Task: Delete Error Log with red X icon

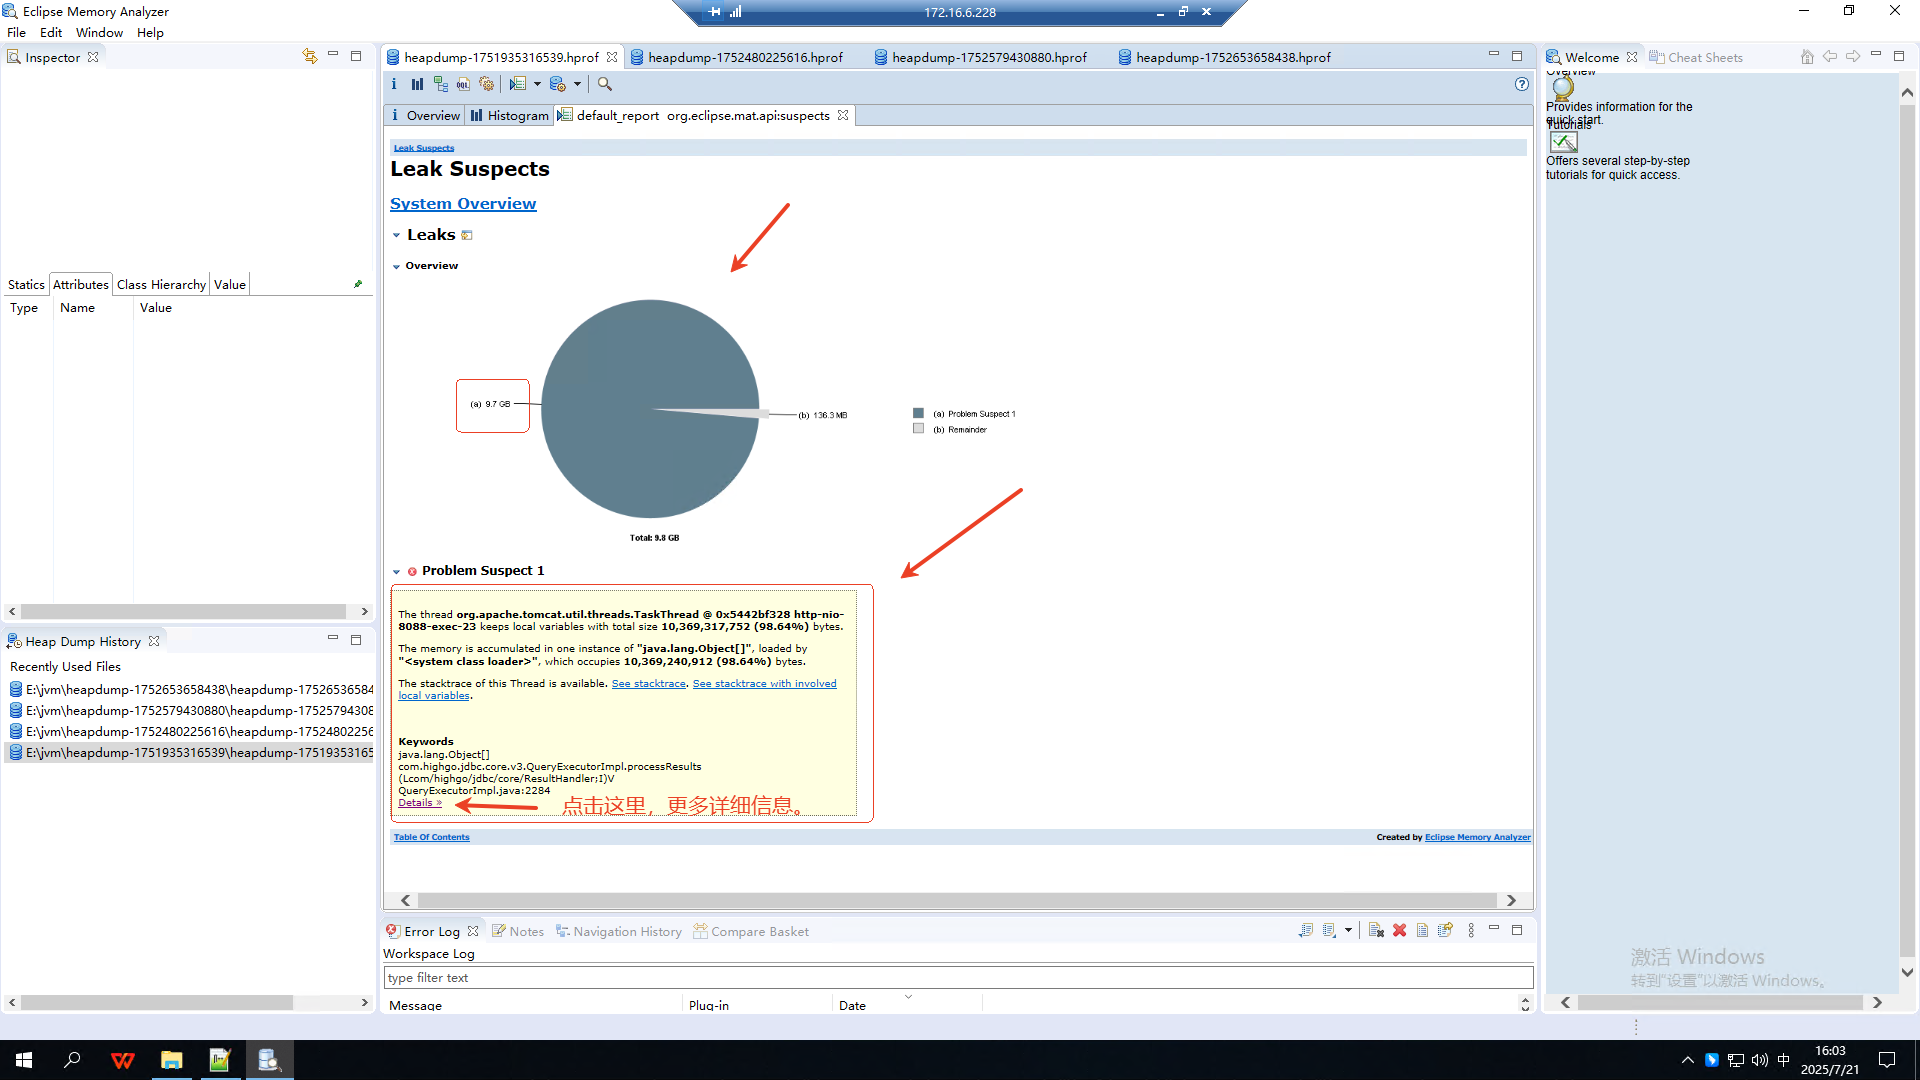Action: click(1399, 931)
